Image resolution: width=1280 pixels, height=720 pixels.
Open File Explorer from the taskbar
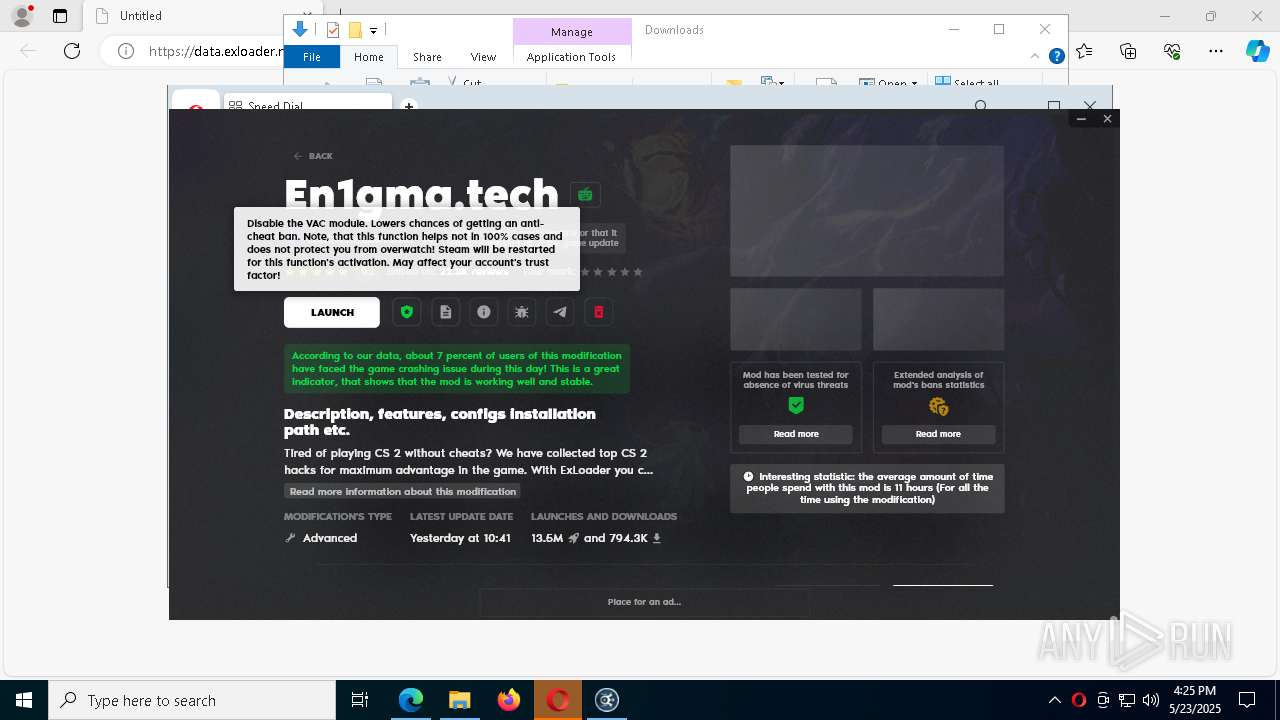click(460, 700)
